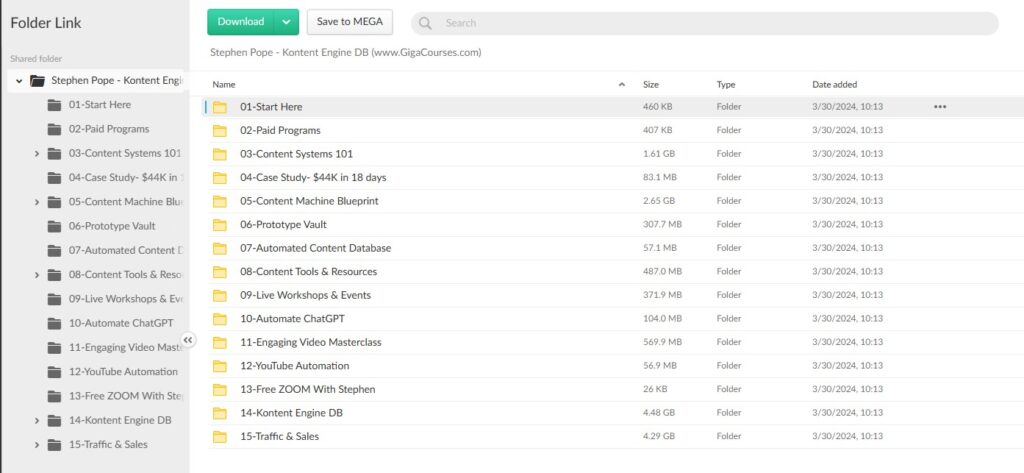Click folder icon of 10-Automate ChatGPT row
Screen dimensions: 1024x473
(x=220, y=319)
